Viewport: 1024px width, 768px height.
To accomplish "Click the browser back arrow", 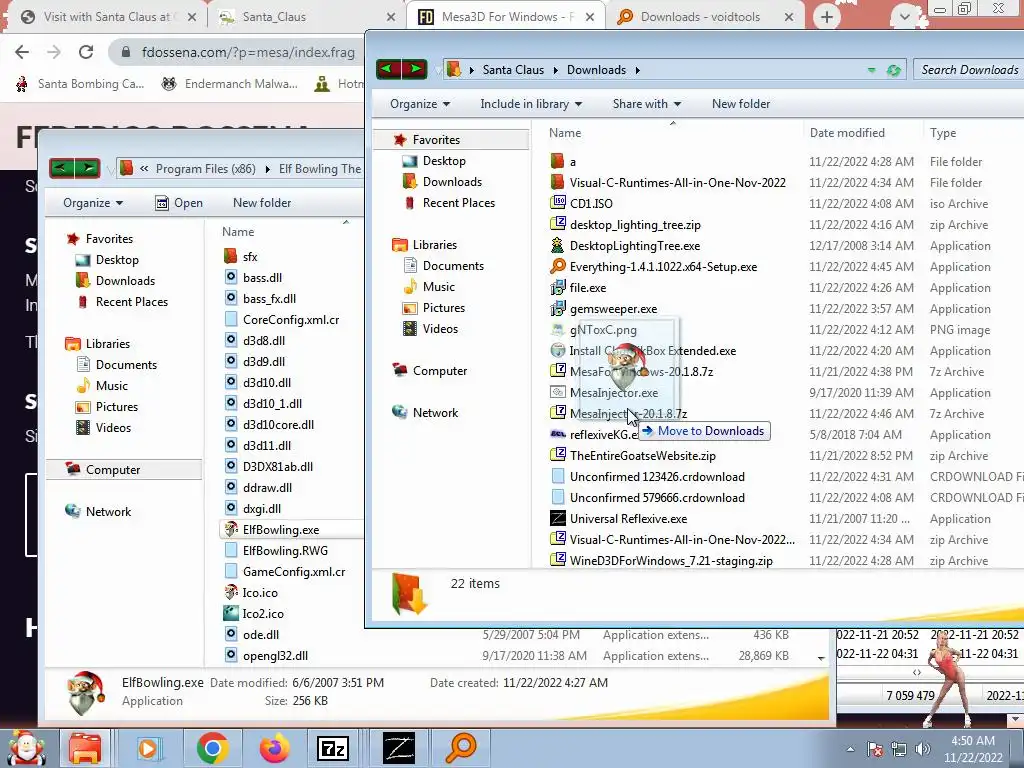I will 22,52.
